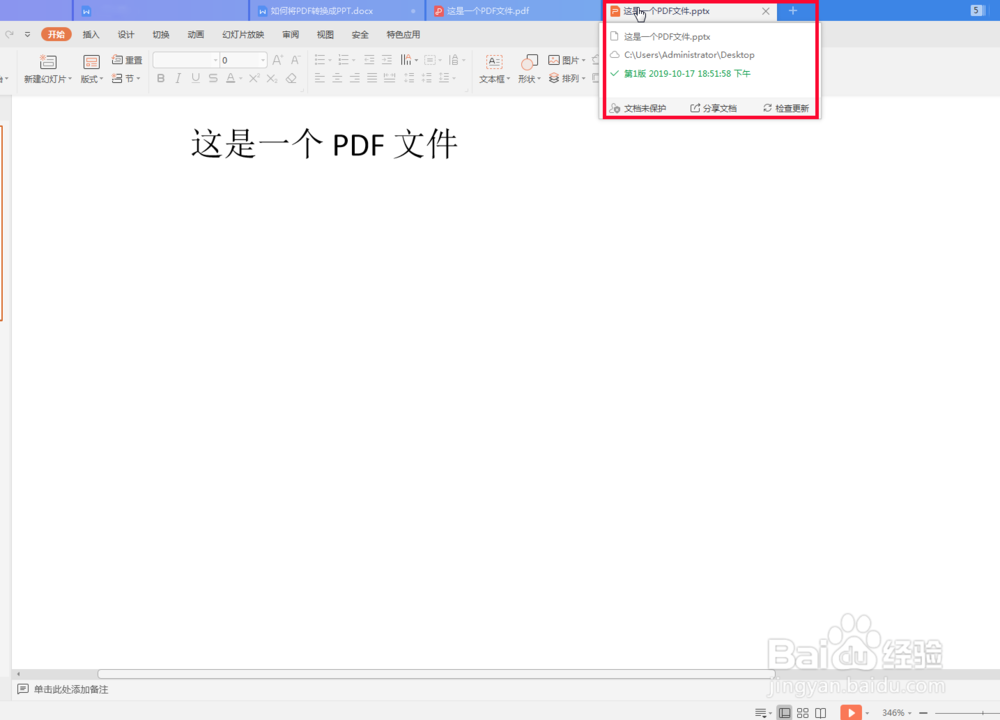This screenshot has width=1000, height=720.
Task: Insert a Picture (图片)
Action: coord(566,60)
